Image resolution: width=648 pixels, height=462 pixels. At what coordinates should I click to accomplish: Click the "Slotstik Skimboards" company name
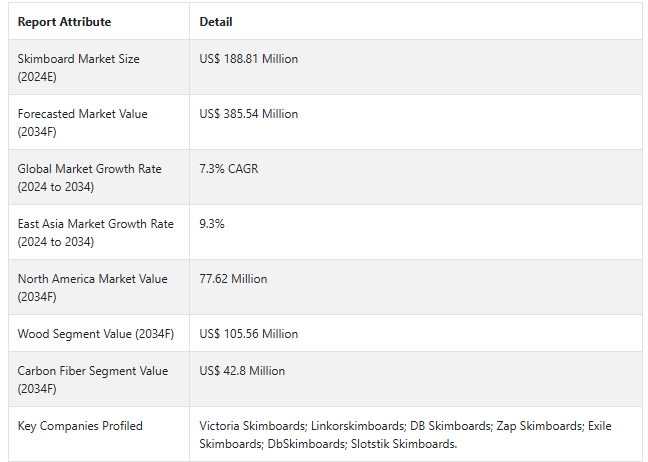point(403,443)
